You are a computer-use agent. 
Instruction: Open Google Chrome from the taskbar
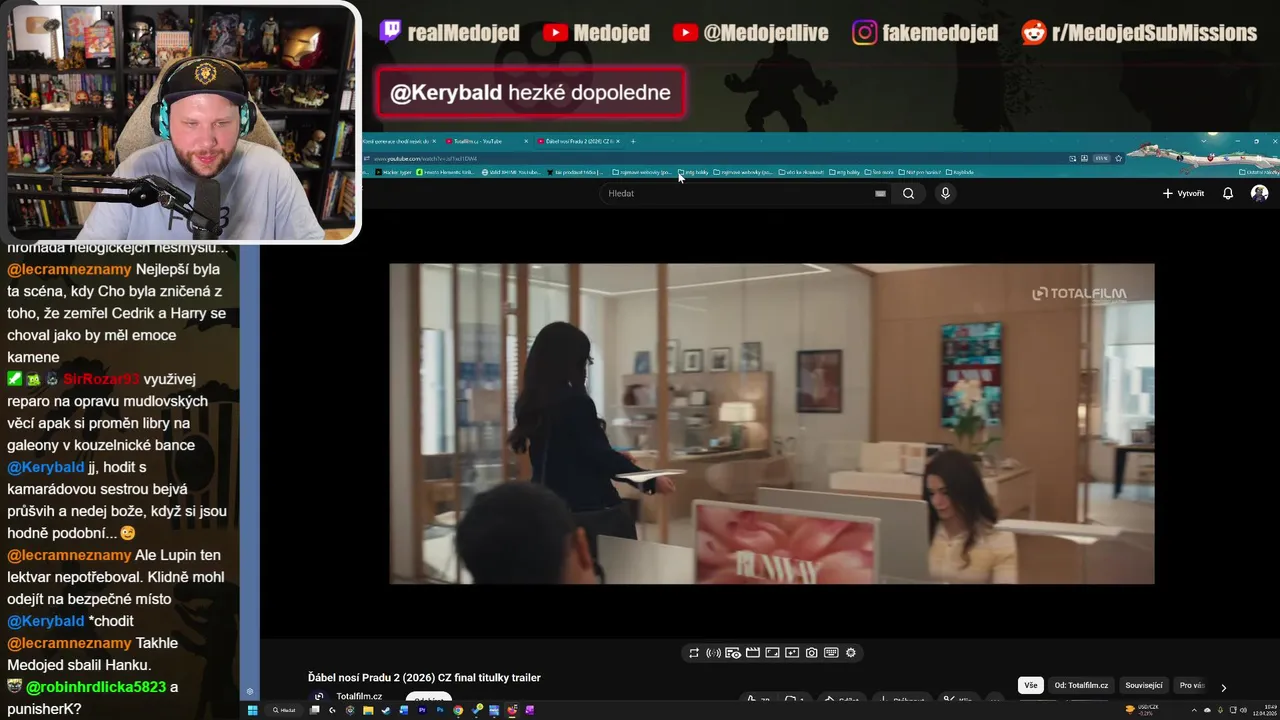(458, 710)
